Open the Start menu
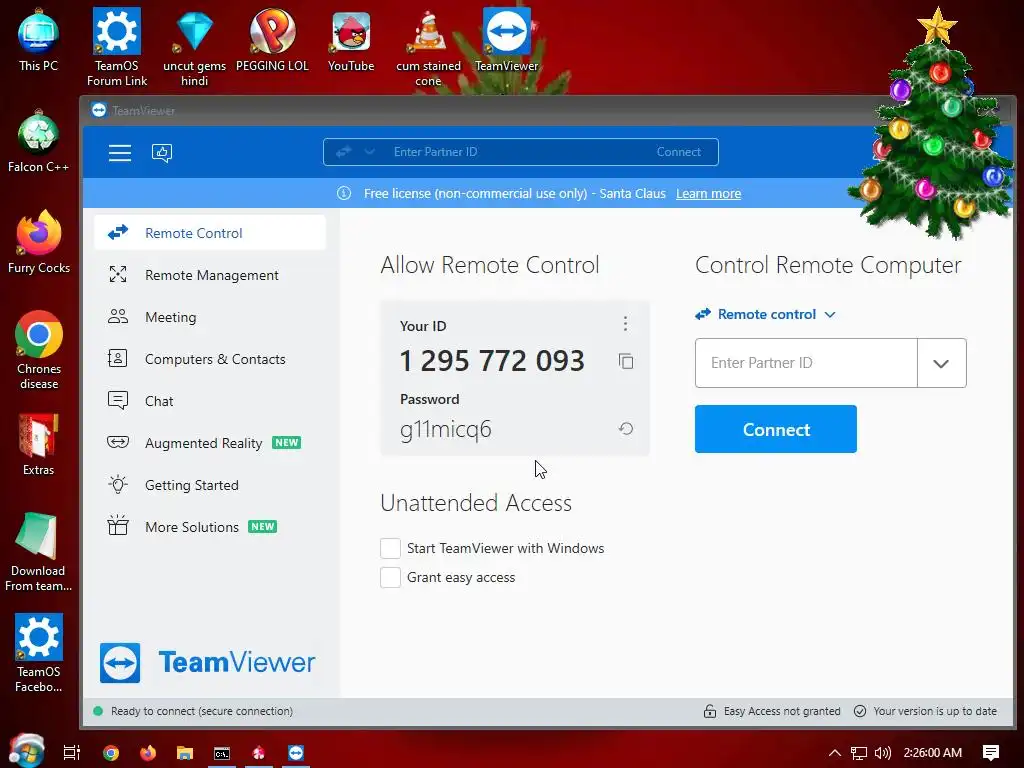The image size is (1024, 768). pyautogui.click(x=27, y=751)
